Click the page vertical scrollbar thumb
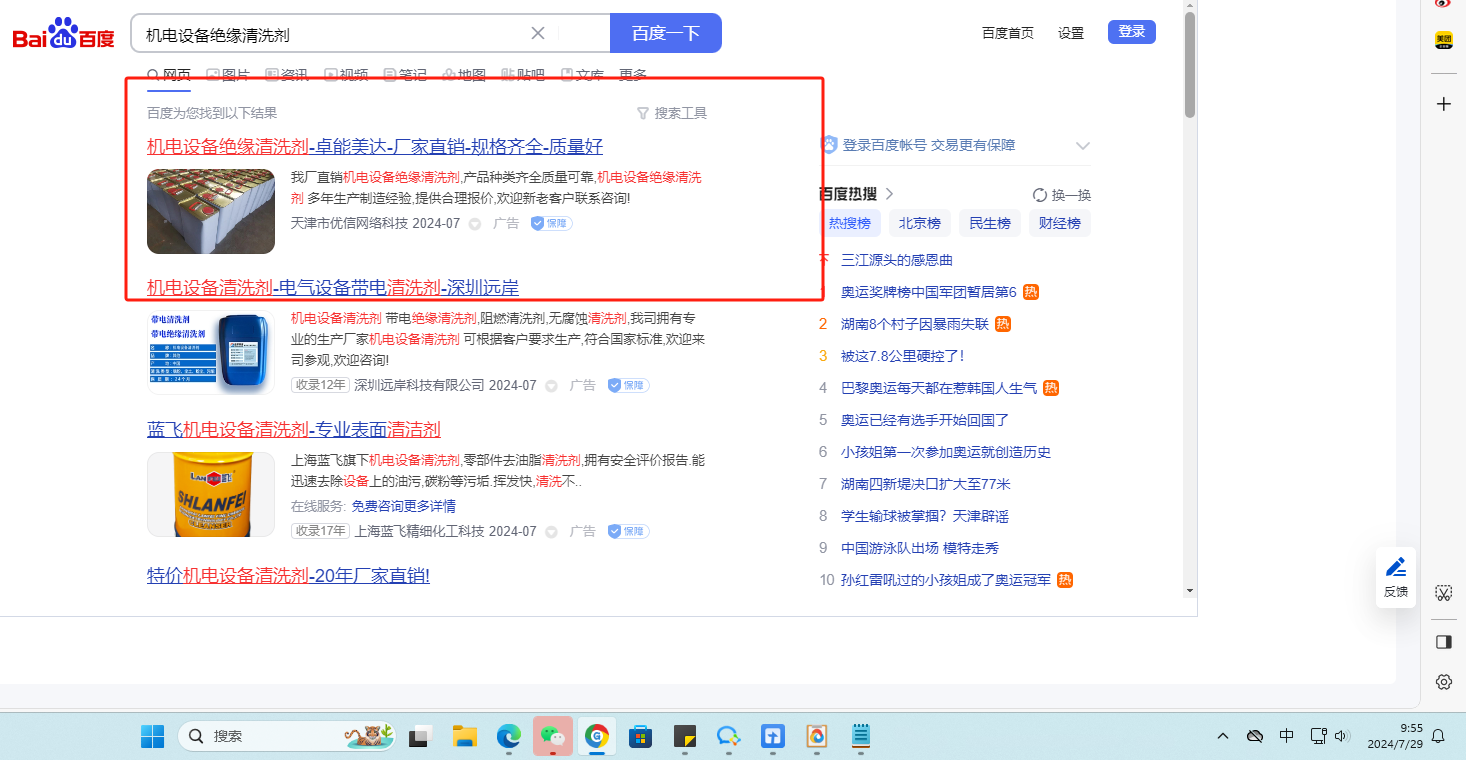Image resolution: width=1466 pixels, height=760 pixels. [1189, 65]
